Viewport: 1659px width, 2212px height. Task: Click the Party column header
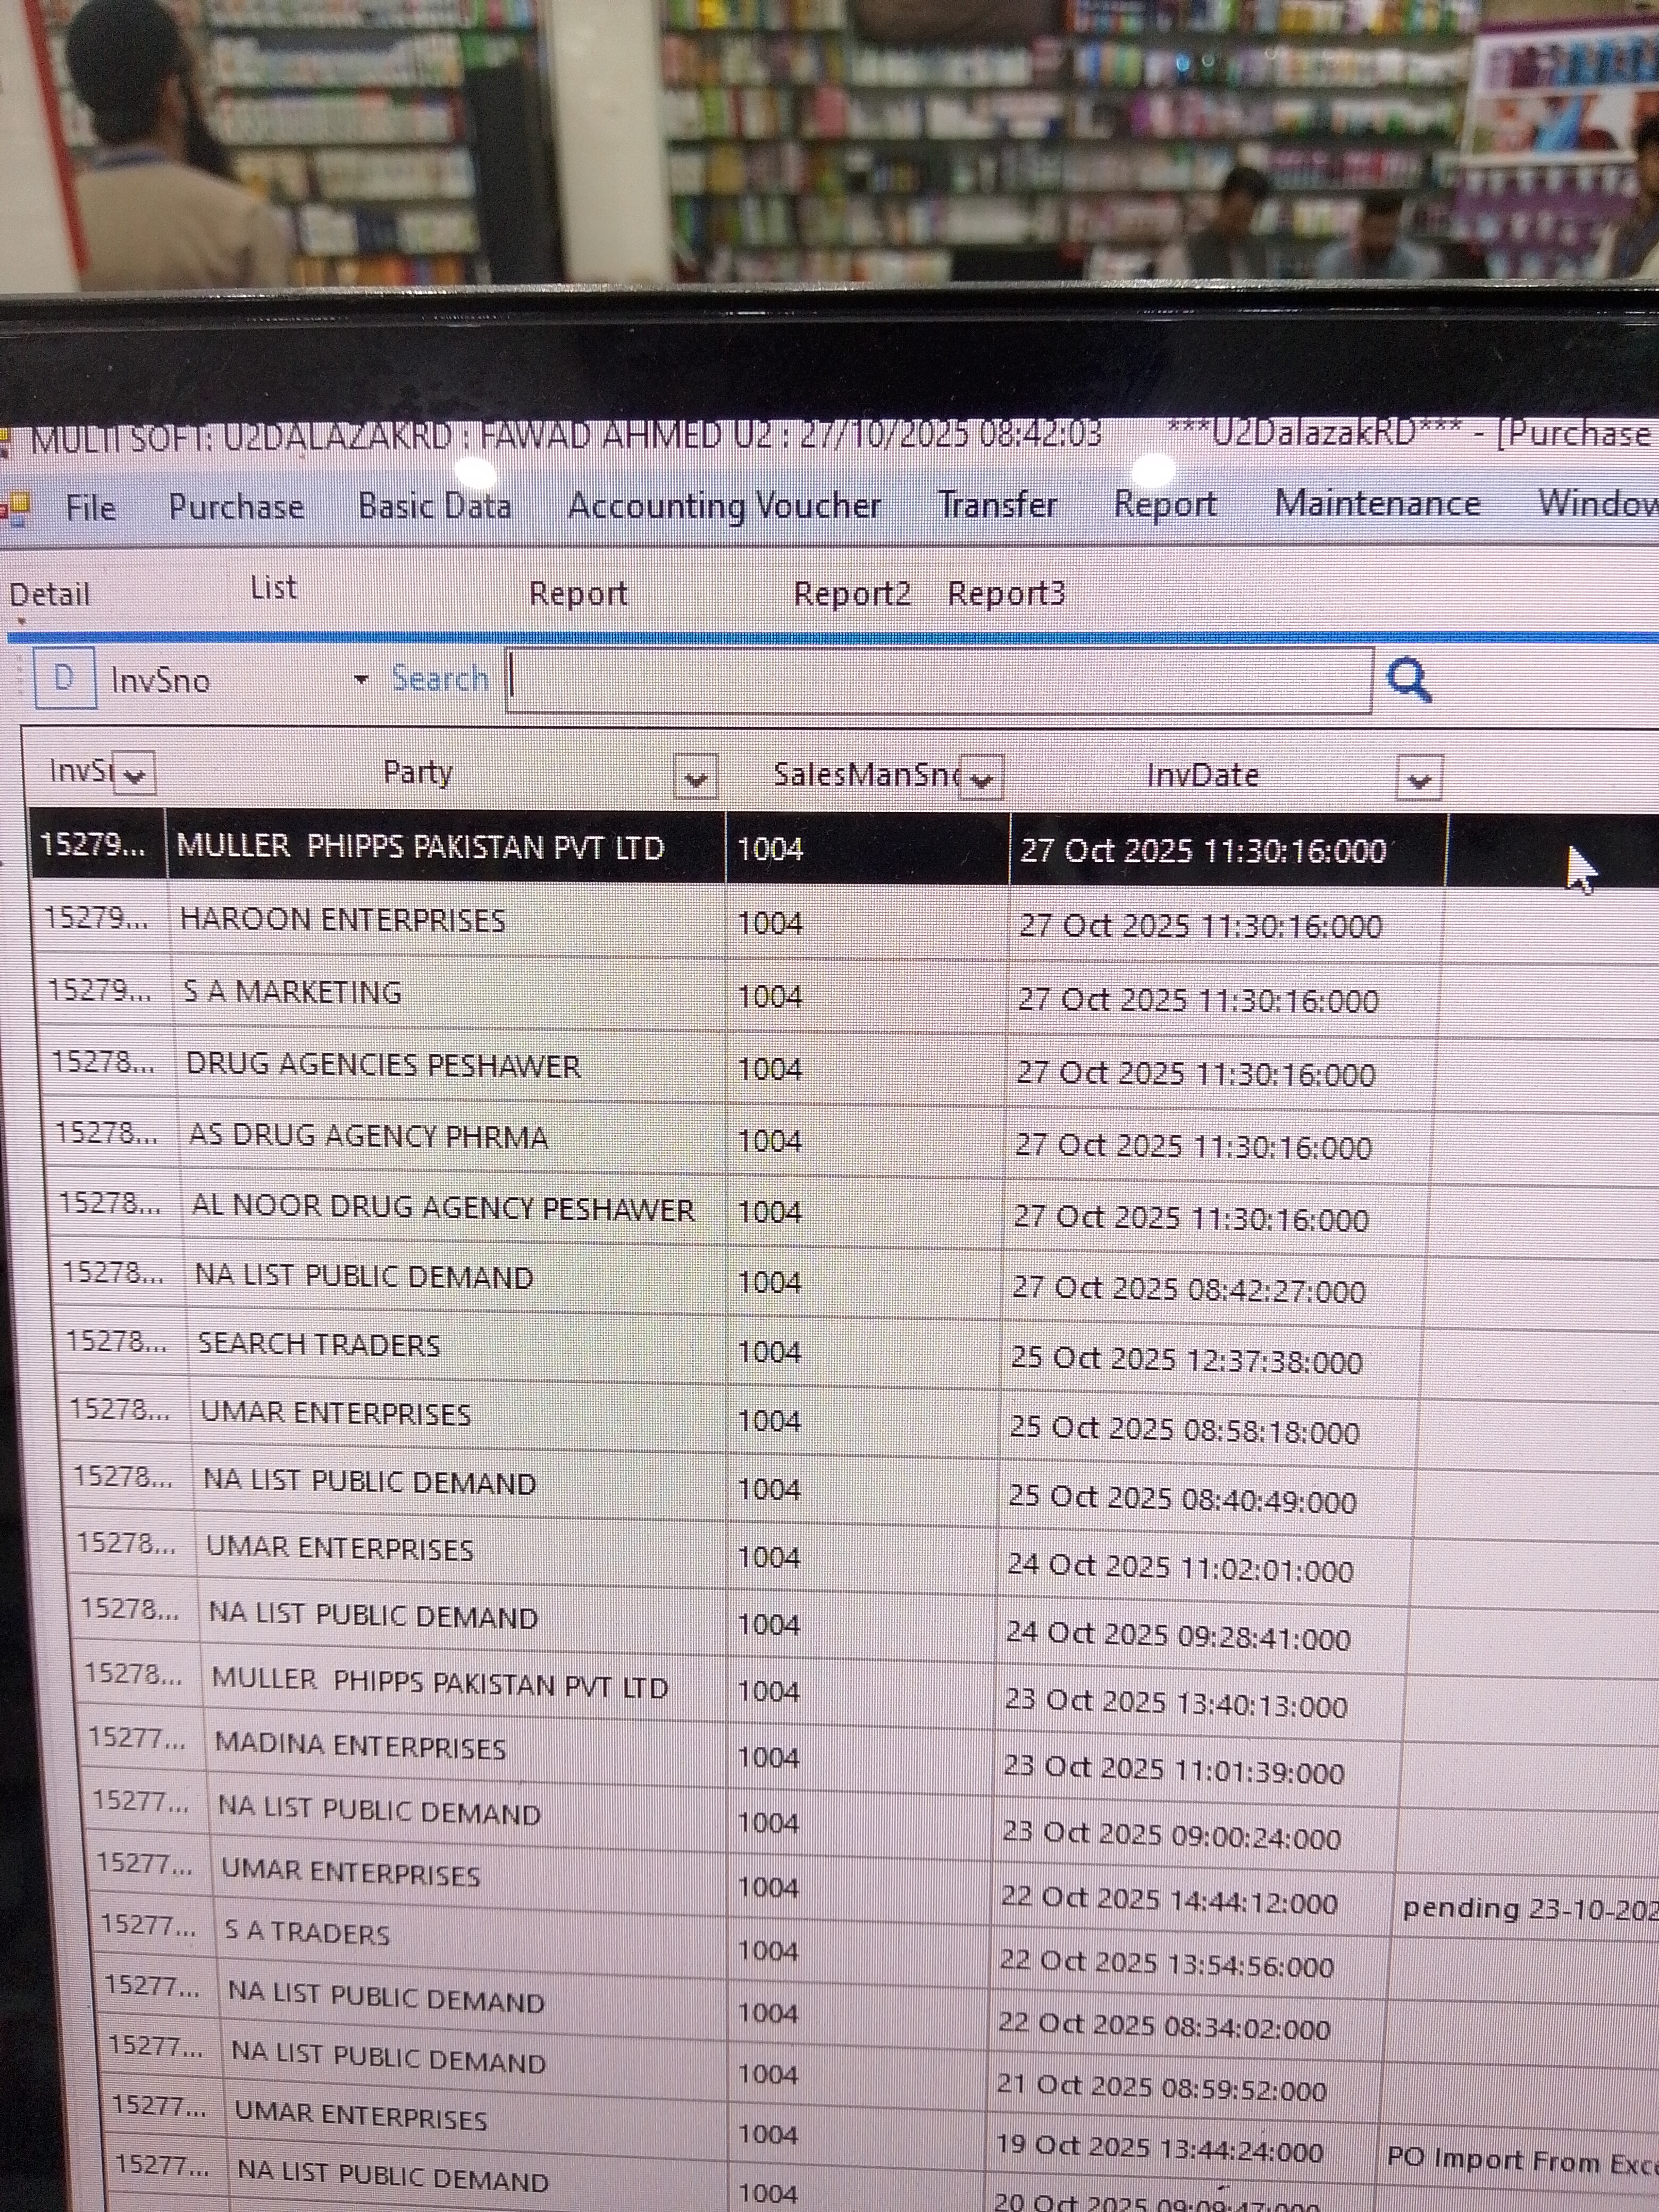pyautogui.click(x=417, y=773)
